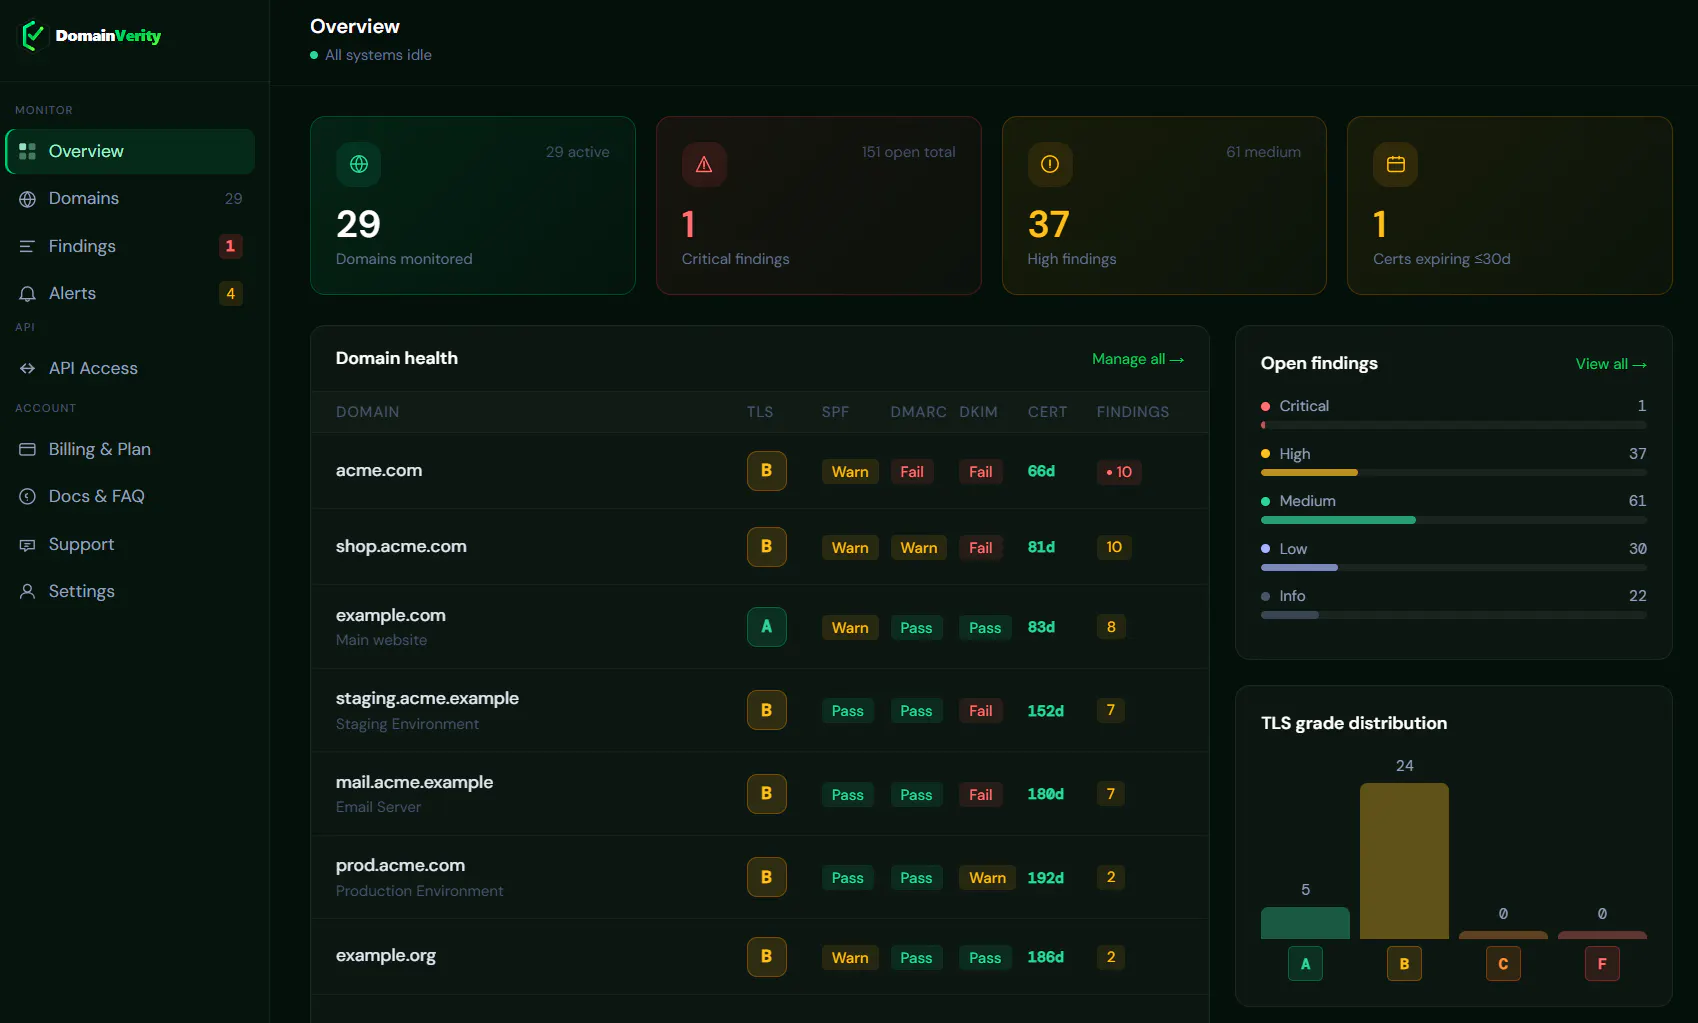
Task: Click grade C label under TLS distribution chart
Action: [x=1503, y=964]
